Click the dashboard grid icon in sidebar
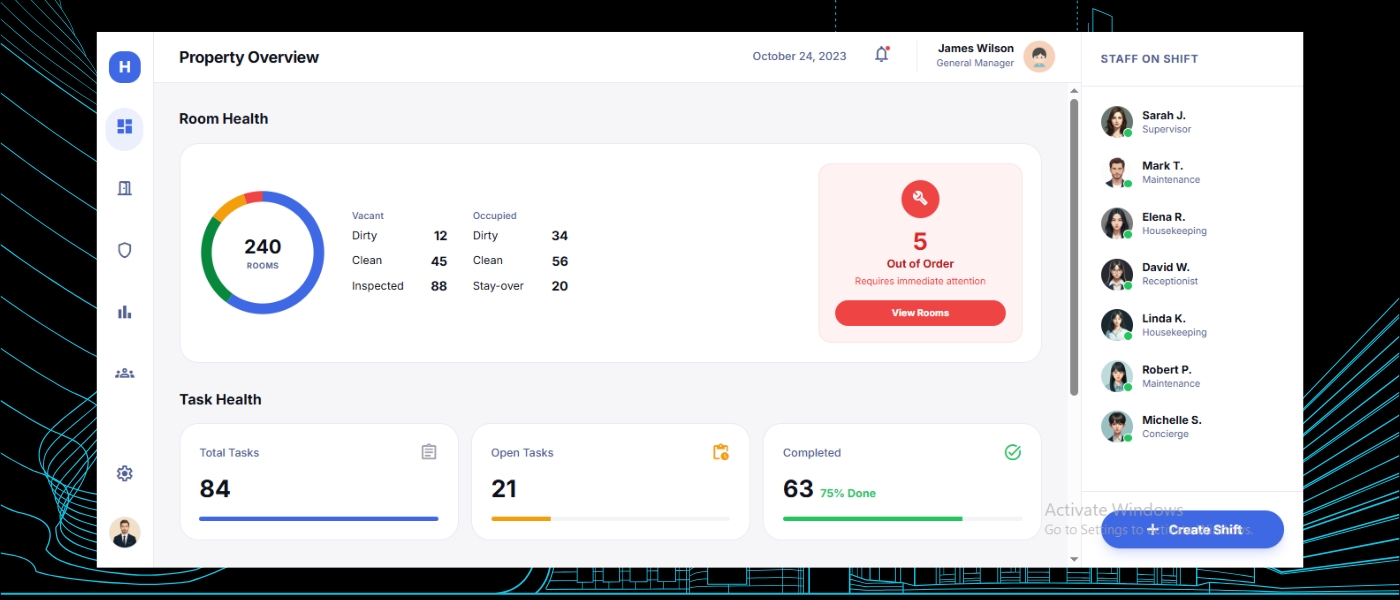 coord(124,127)
